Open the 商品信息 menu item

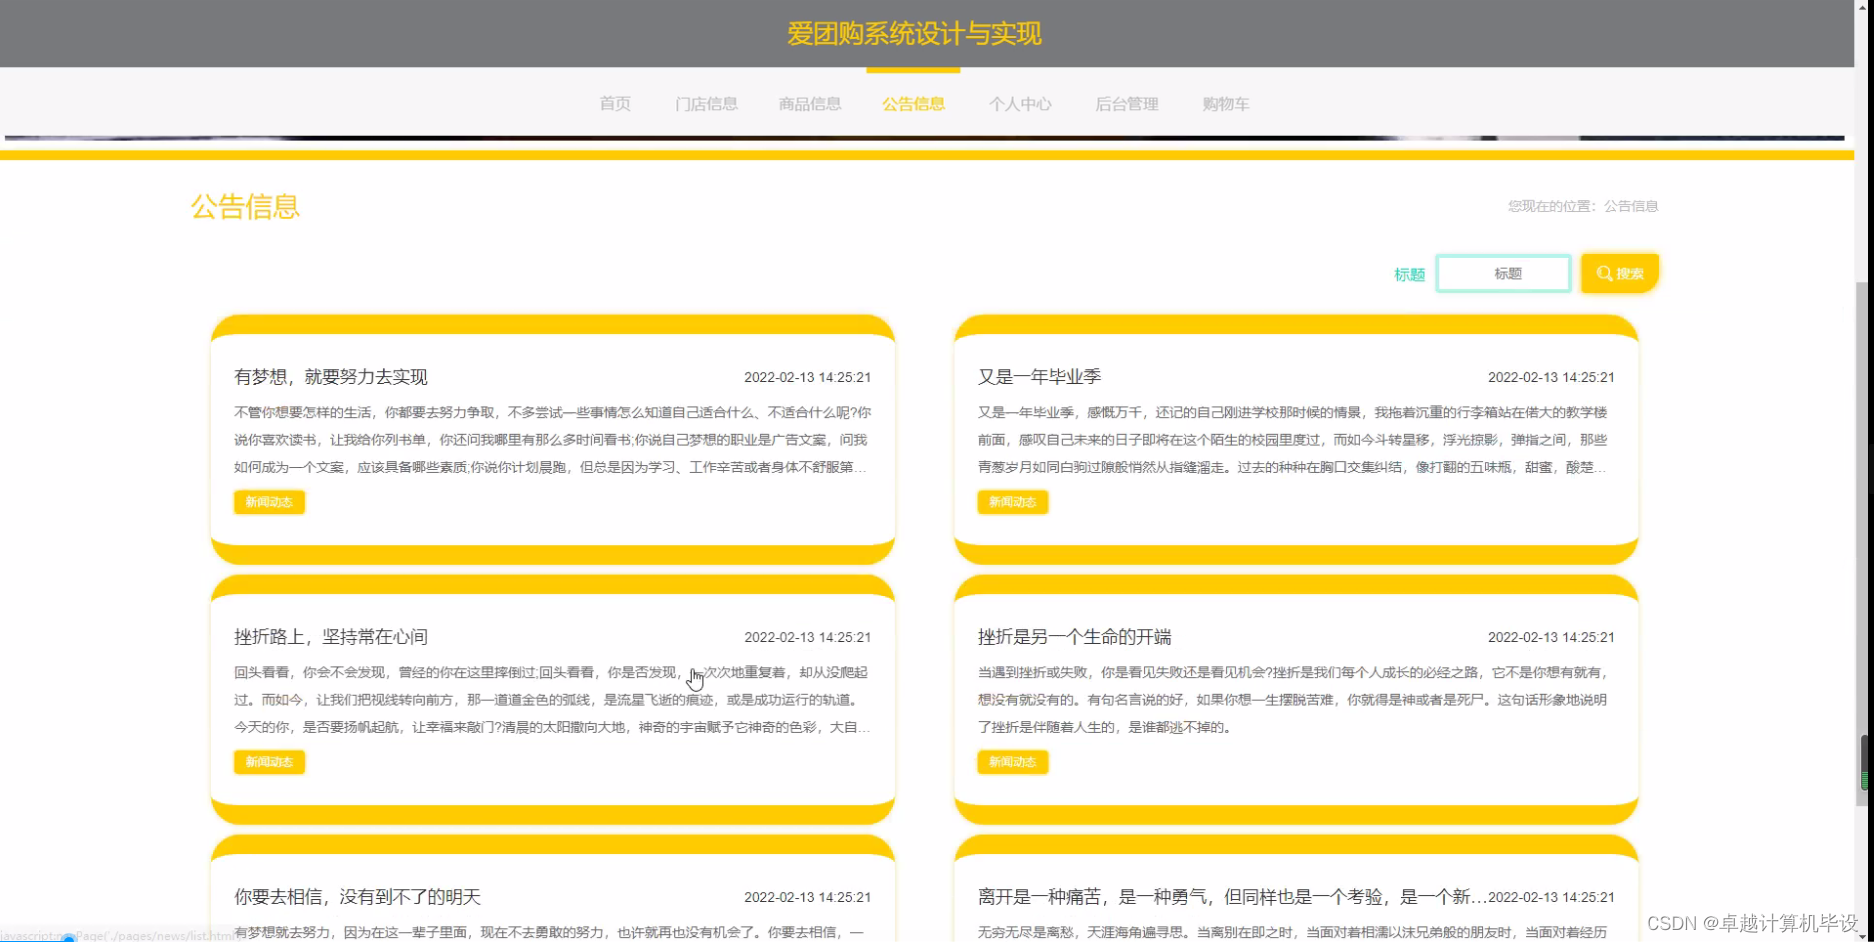(x=810, y=104)
